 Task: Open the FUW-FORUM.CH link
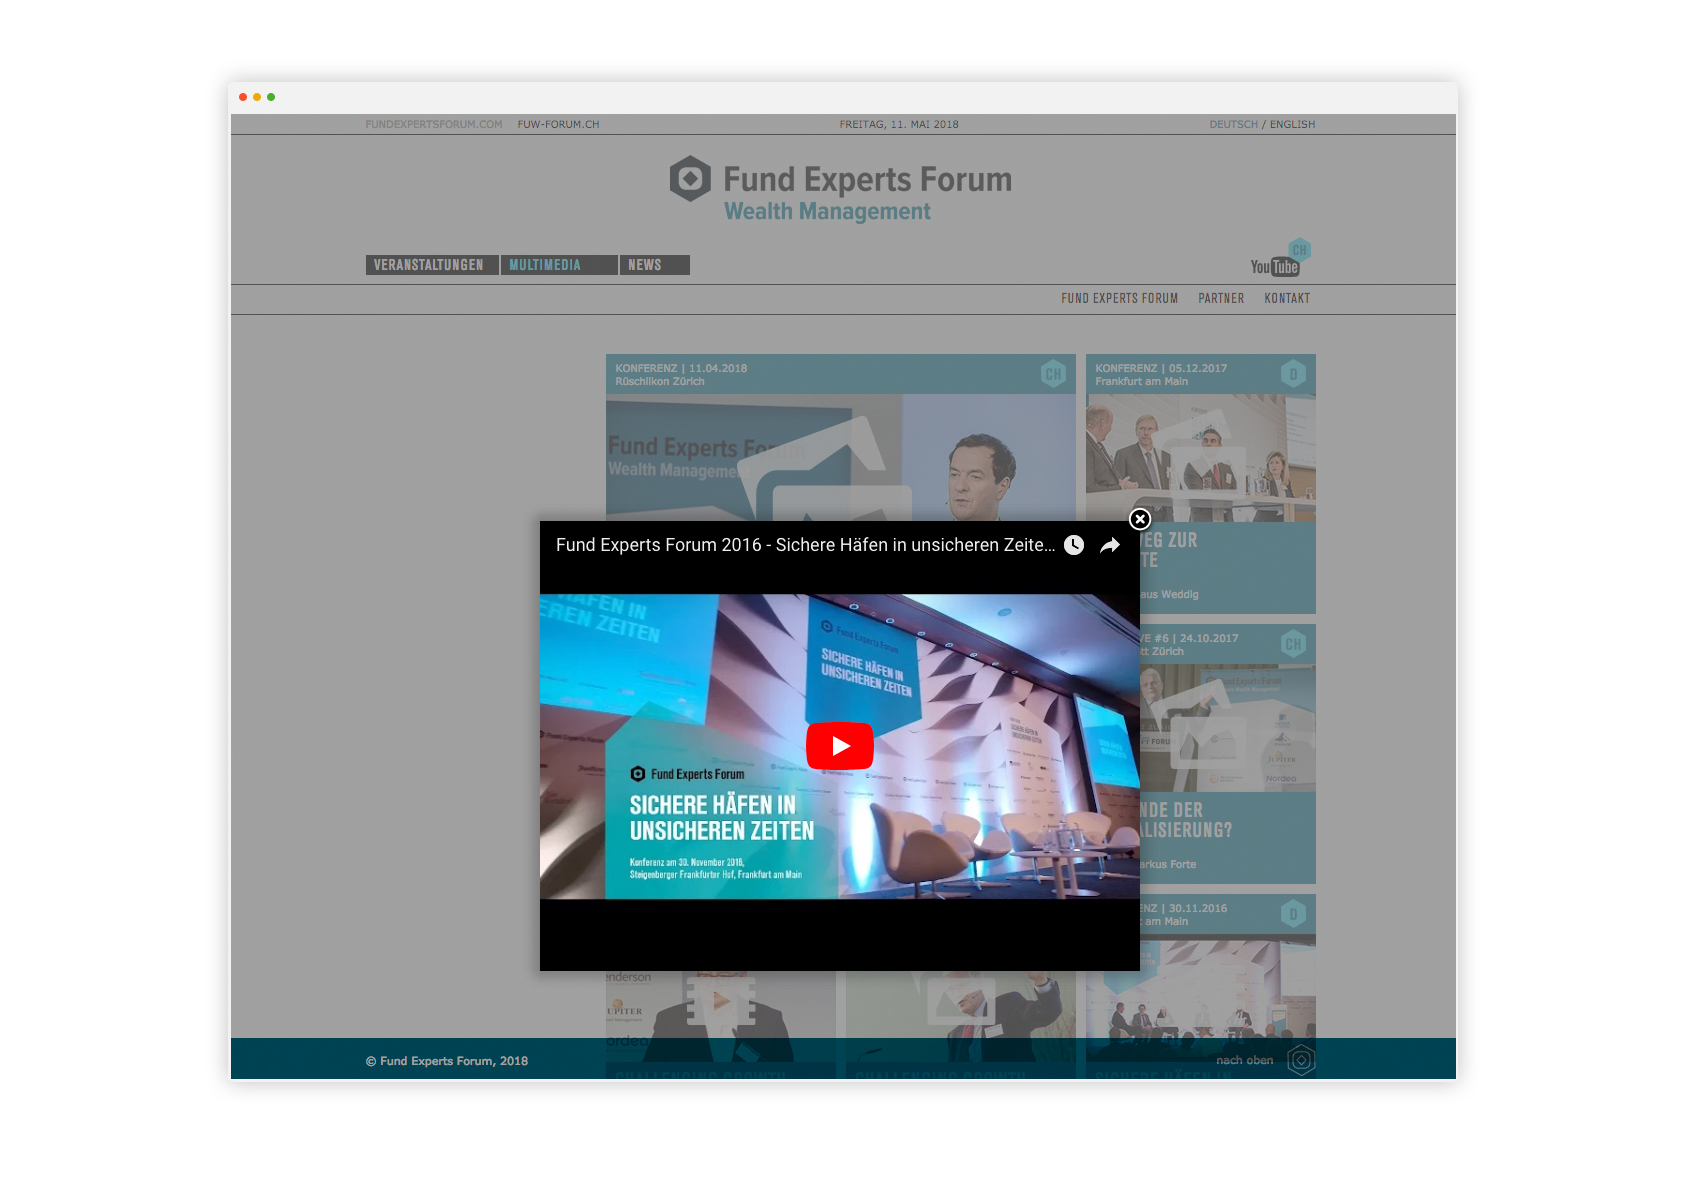(x=558, y=124)
